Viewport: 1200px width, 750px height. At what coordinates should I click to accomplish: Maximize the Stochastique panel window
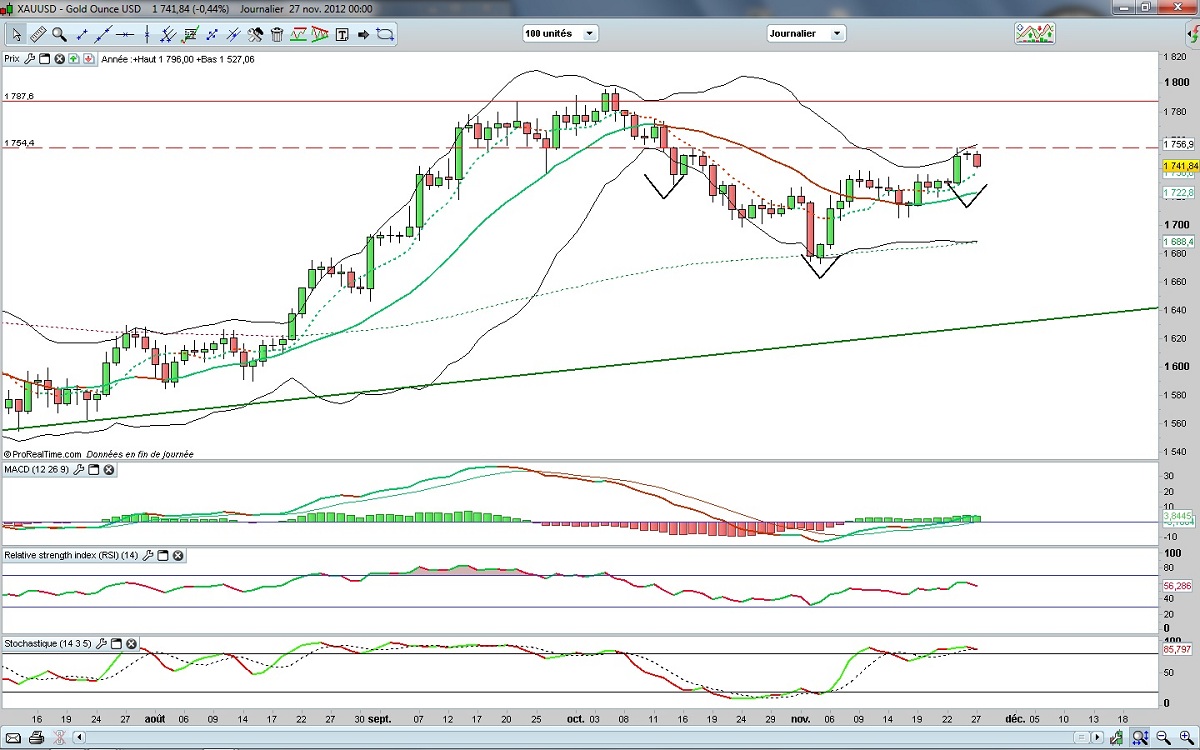[115, 644]
